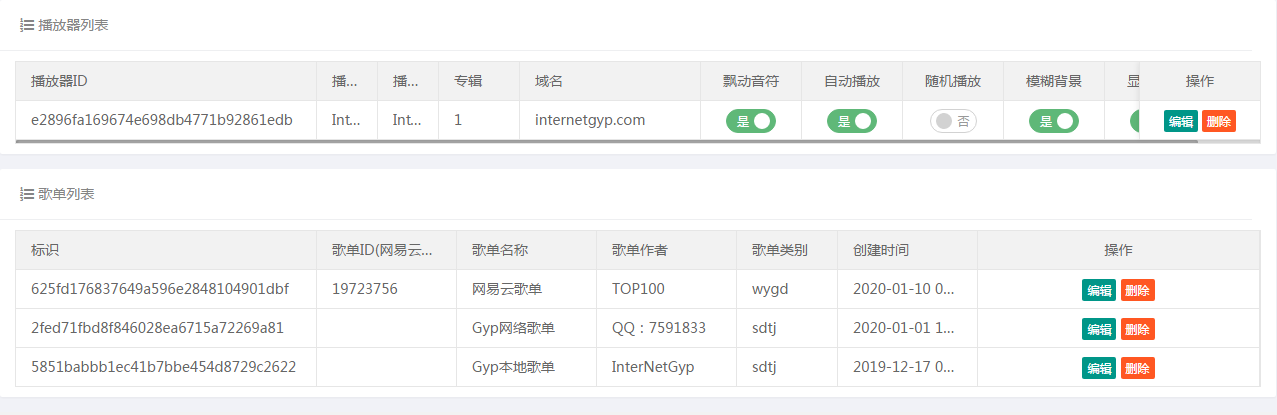1277x415 pixels.
Task: Click the list icon beside 播放器列表
Action: (27, 26)
